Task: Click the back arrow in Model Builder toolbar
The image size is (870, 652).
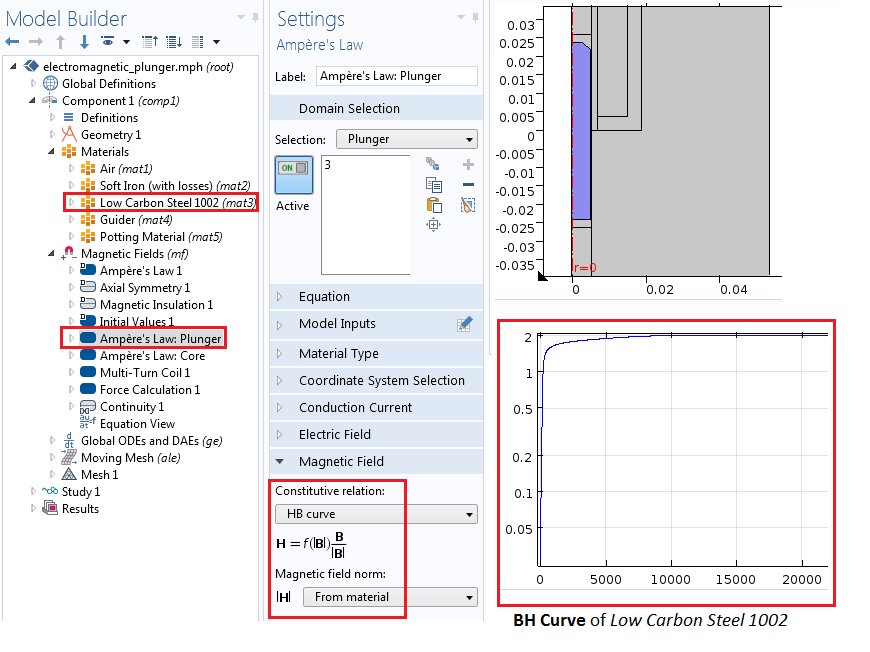Action: coord(13,42)
